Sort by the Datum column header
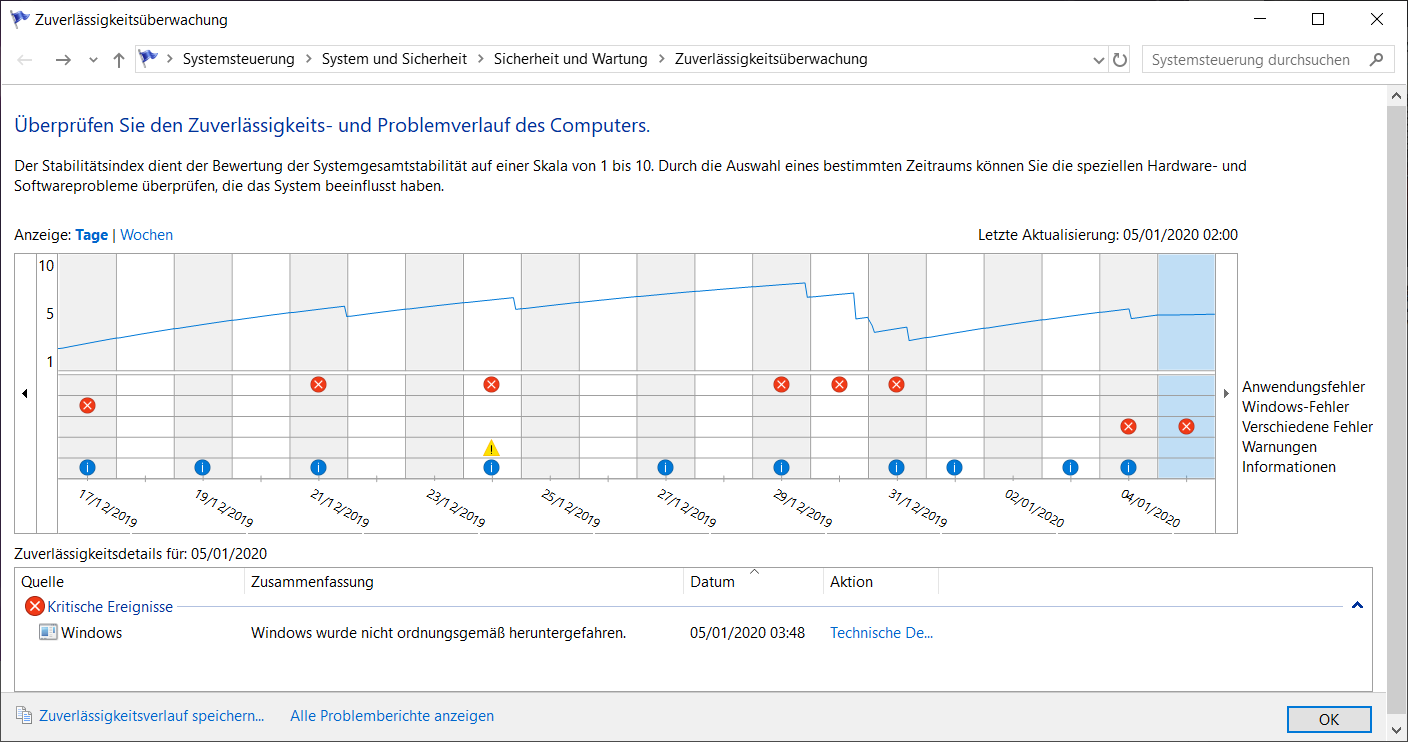The image size is (1408, 742). coord(712,582)
